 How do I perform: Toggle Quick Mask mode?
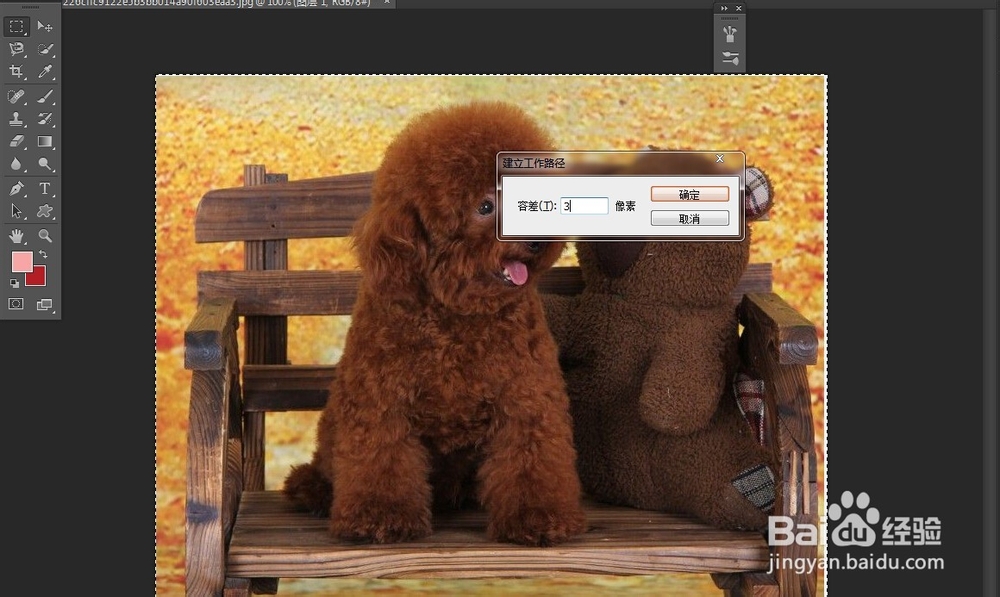(x=16, y=304)
